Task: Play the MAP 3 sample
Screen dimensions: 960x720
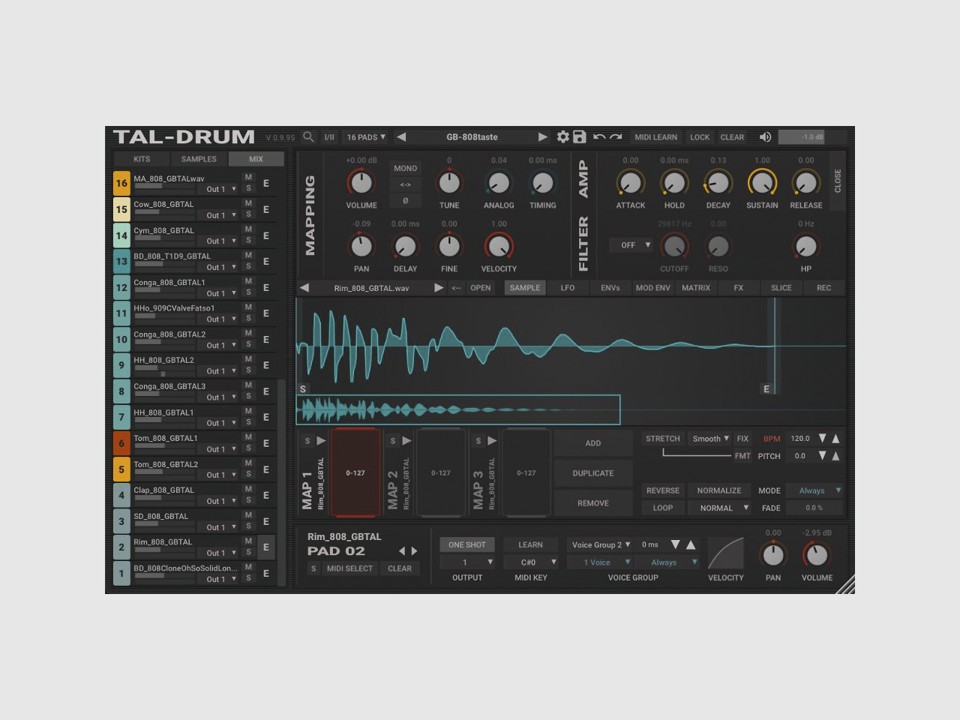Action: point(492,440)
